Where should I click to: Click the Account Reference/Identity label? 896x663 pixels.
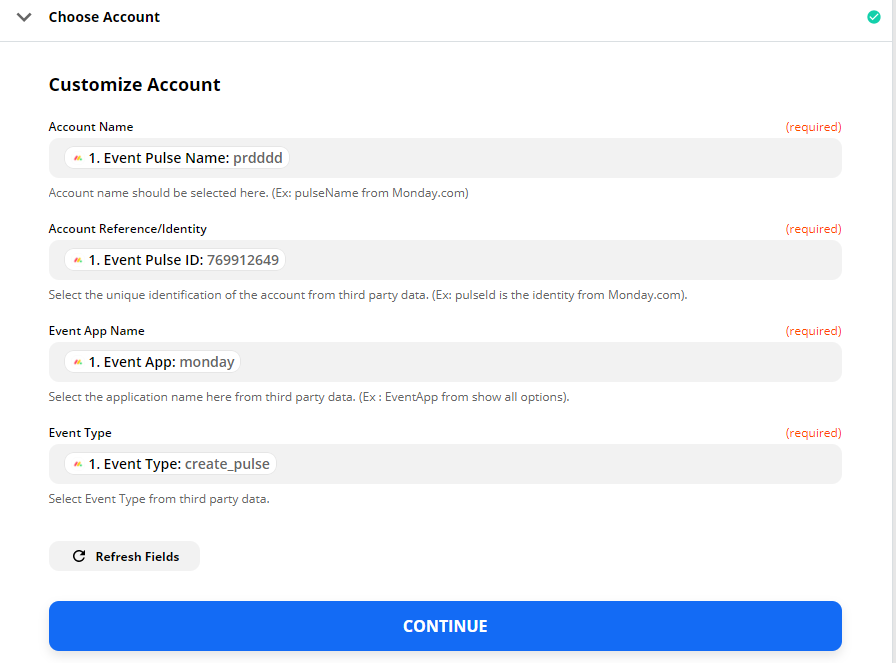[x=127, y=229]
